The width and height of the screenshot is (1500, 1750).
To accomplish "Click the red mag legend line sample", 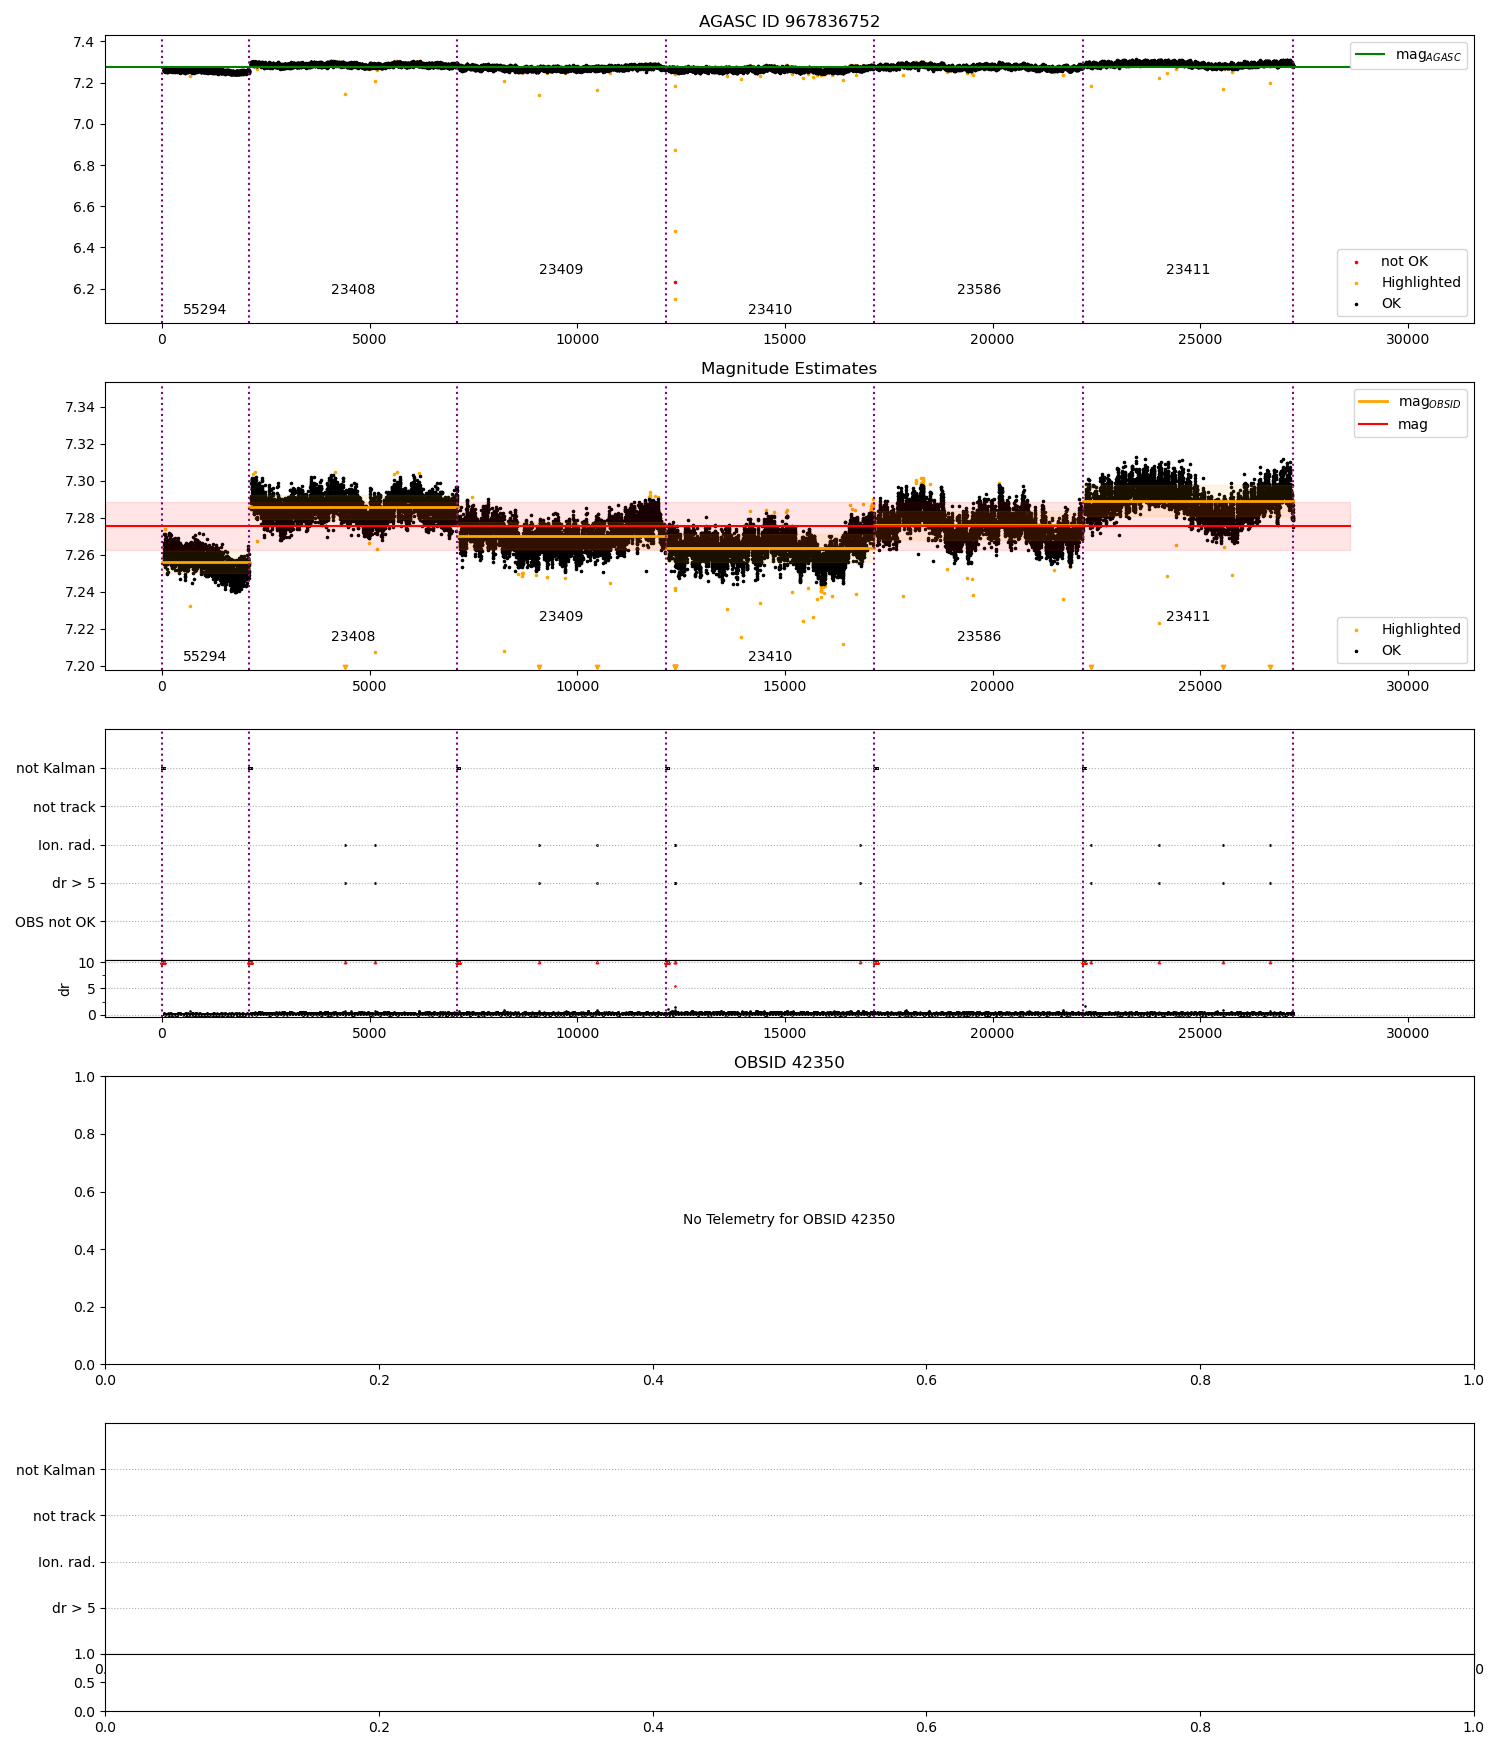I will [x=1374, y=425].
